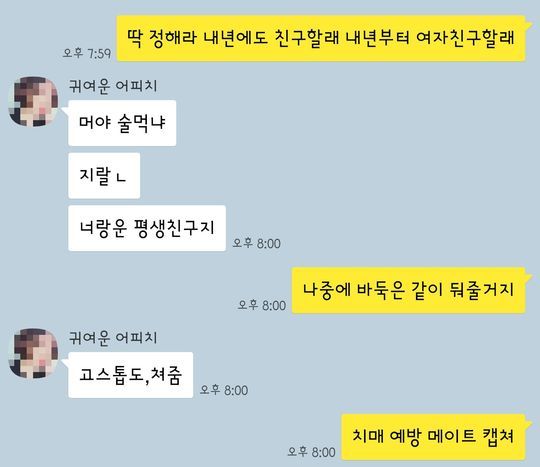Click the timestamp next to 너랑은 평생친구지

coord(257,243)
